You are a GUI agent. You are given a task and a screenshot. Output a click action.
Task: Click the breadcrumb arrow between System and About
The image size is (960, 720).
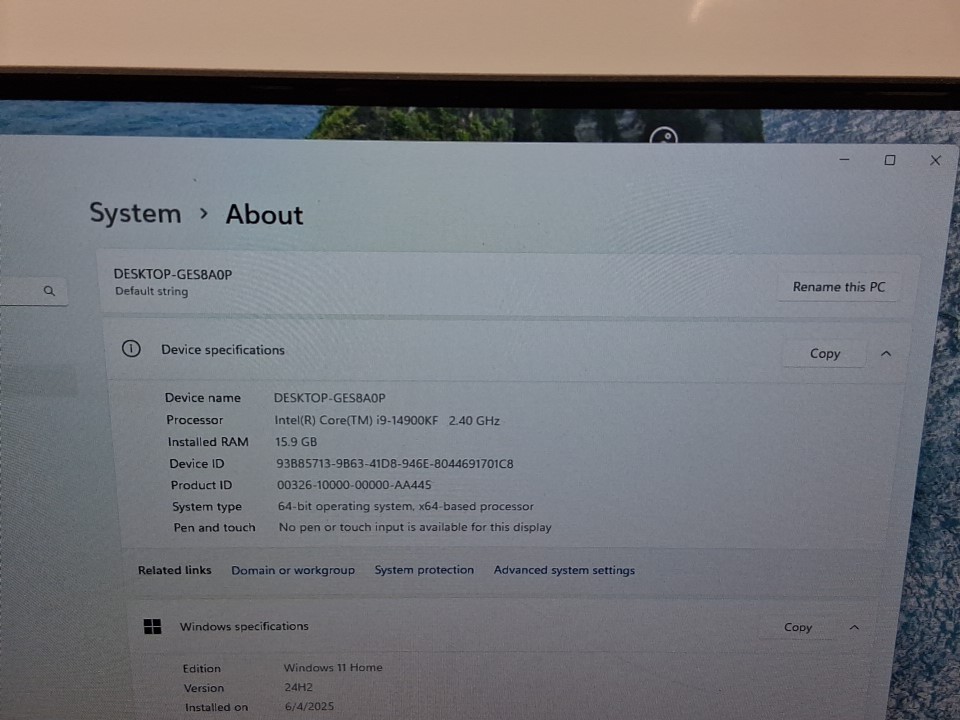(x=203, y=214)
